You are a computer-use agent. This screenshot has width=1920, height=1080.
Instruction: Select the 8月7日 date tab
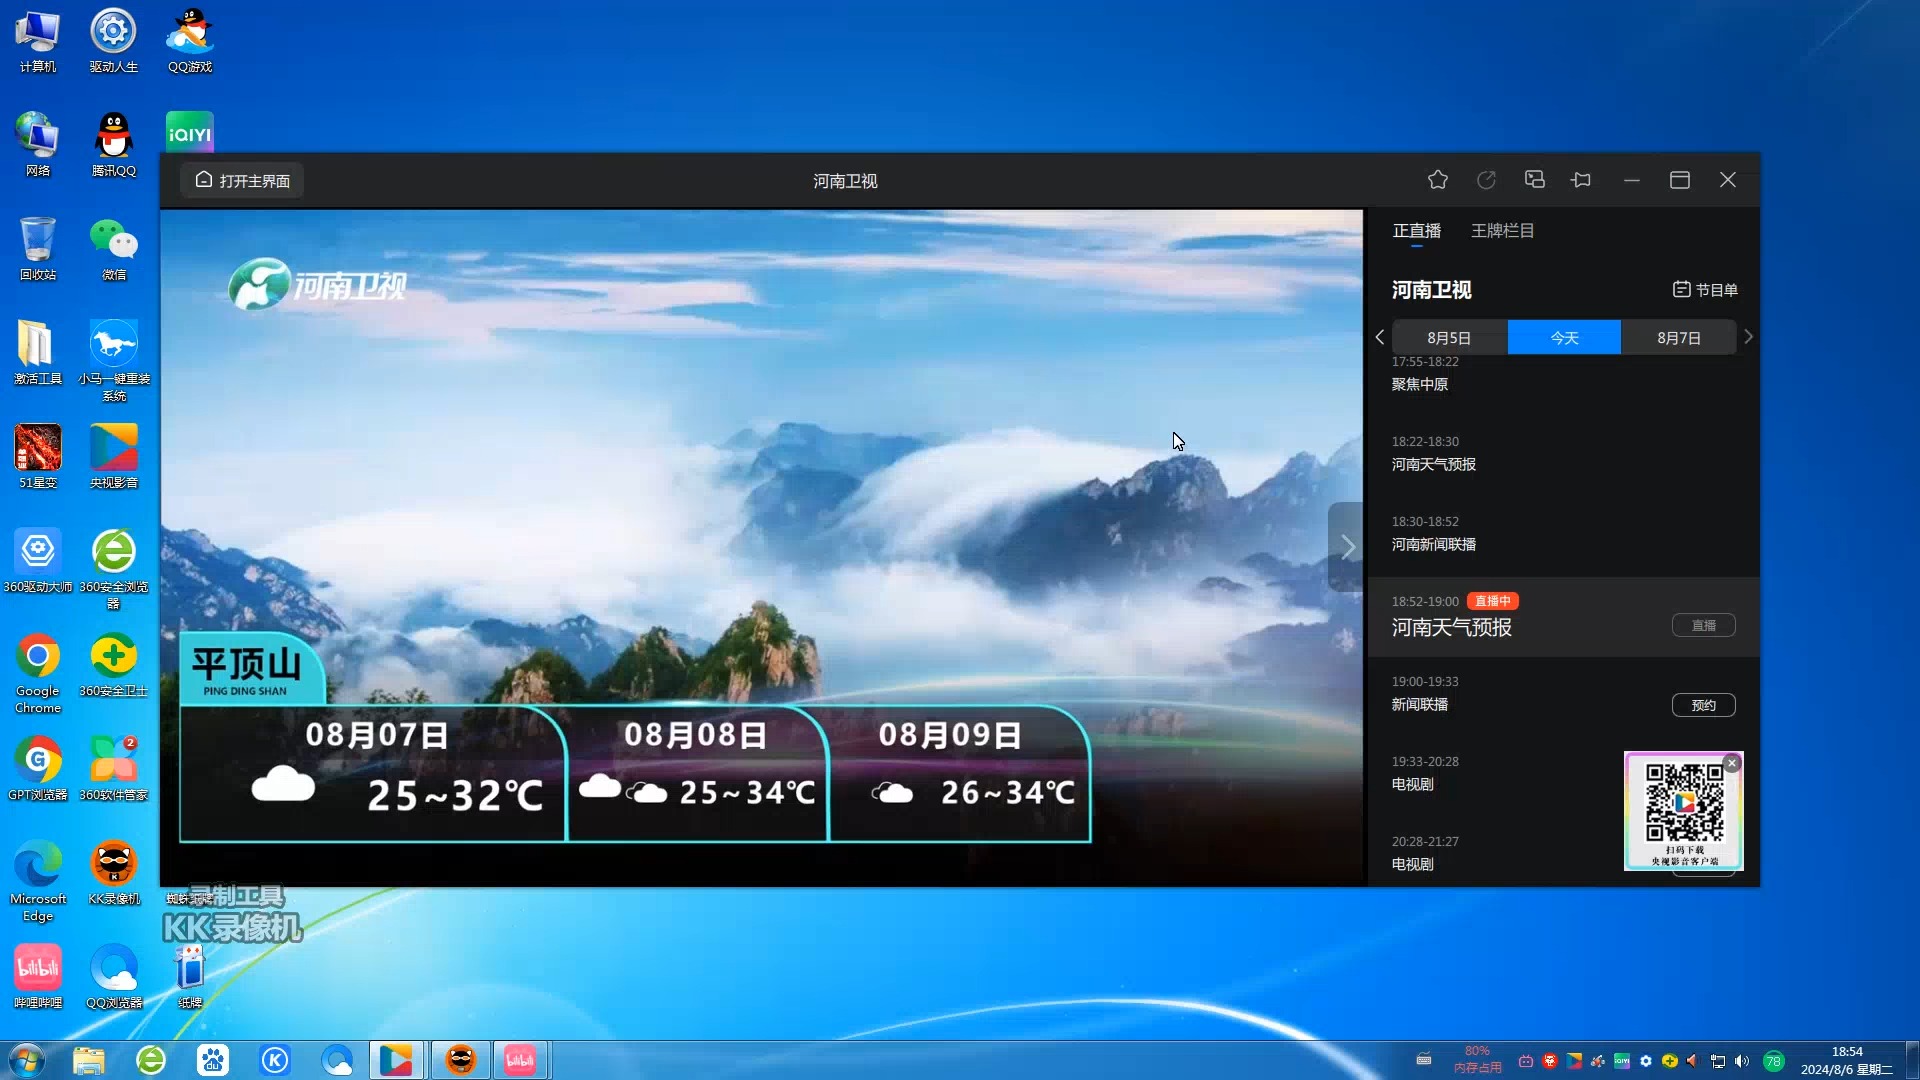(1678, 338)
